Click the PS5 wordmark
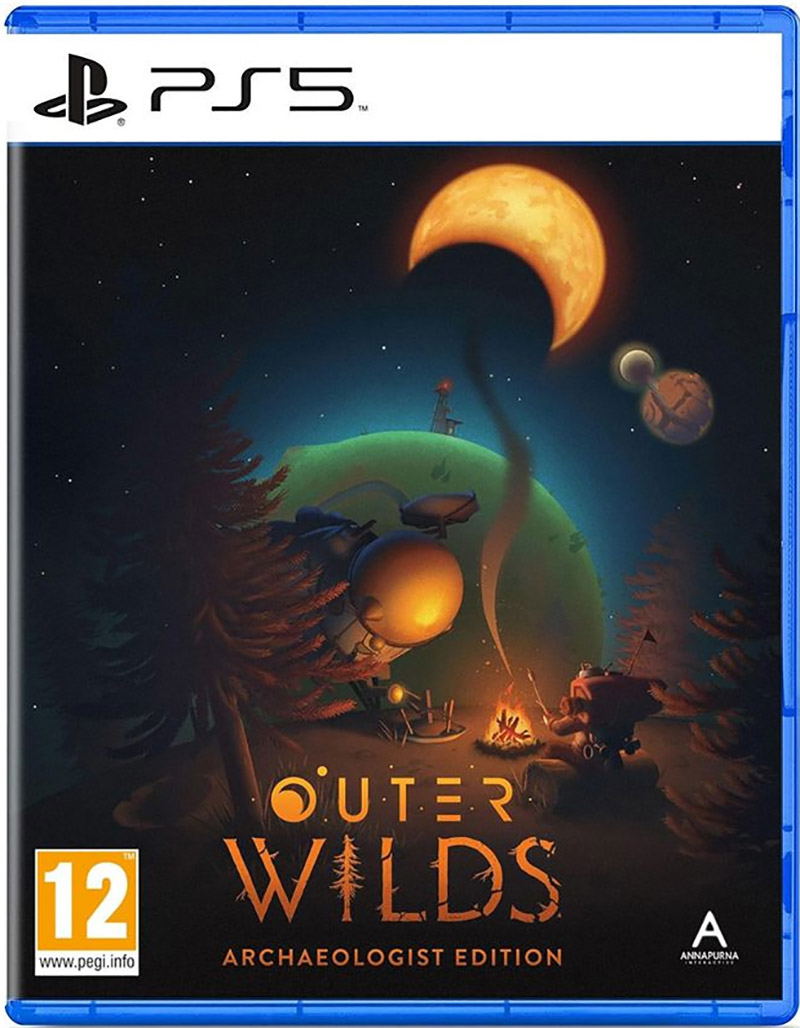Viewport: 800px width, 1028px height. click(x=252, y=89)
